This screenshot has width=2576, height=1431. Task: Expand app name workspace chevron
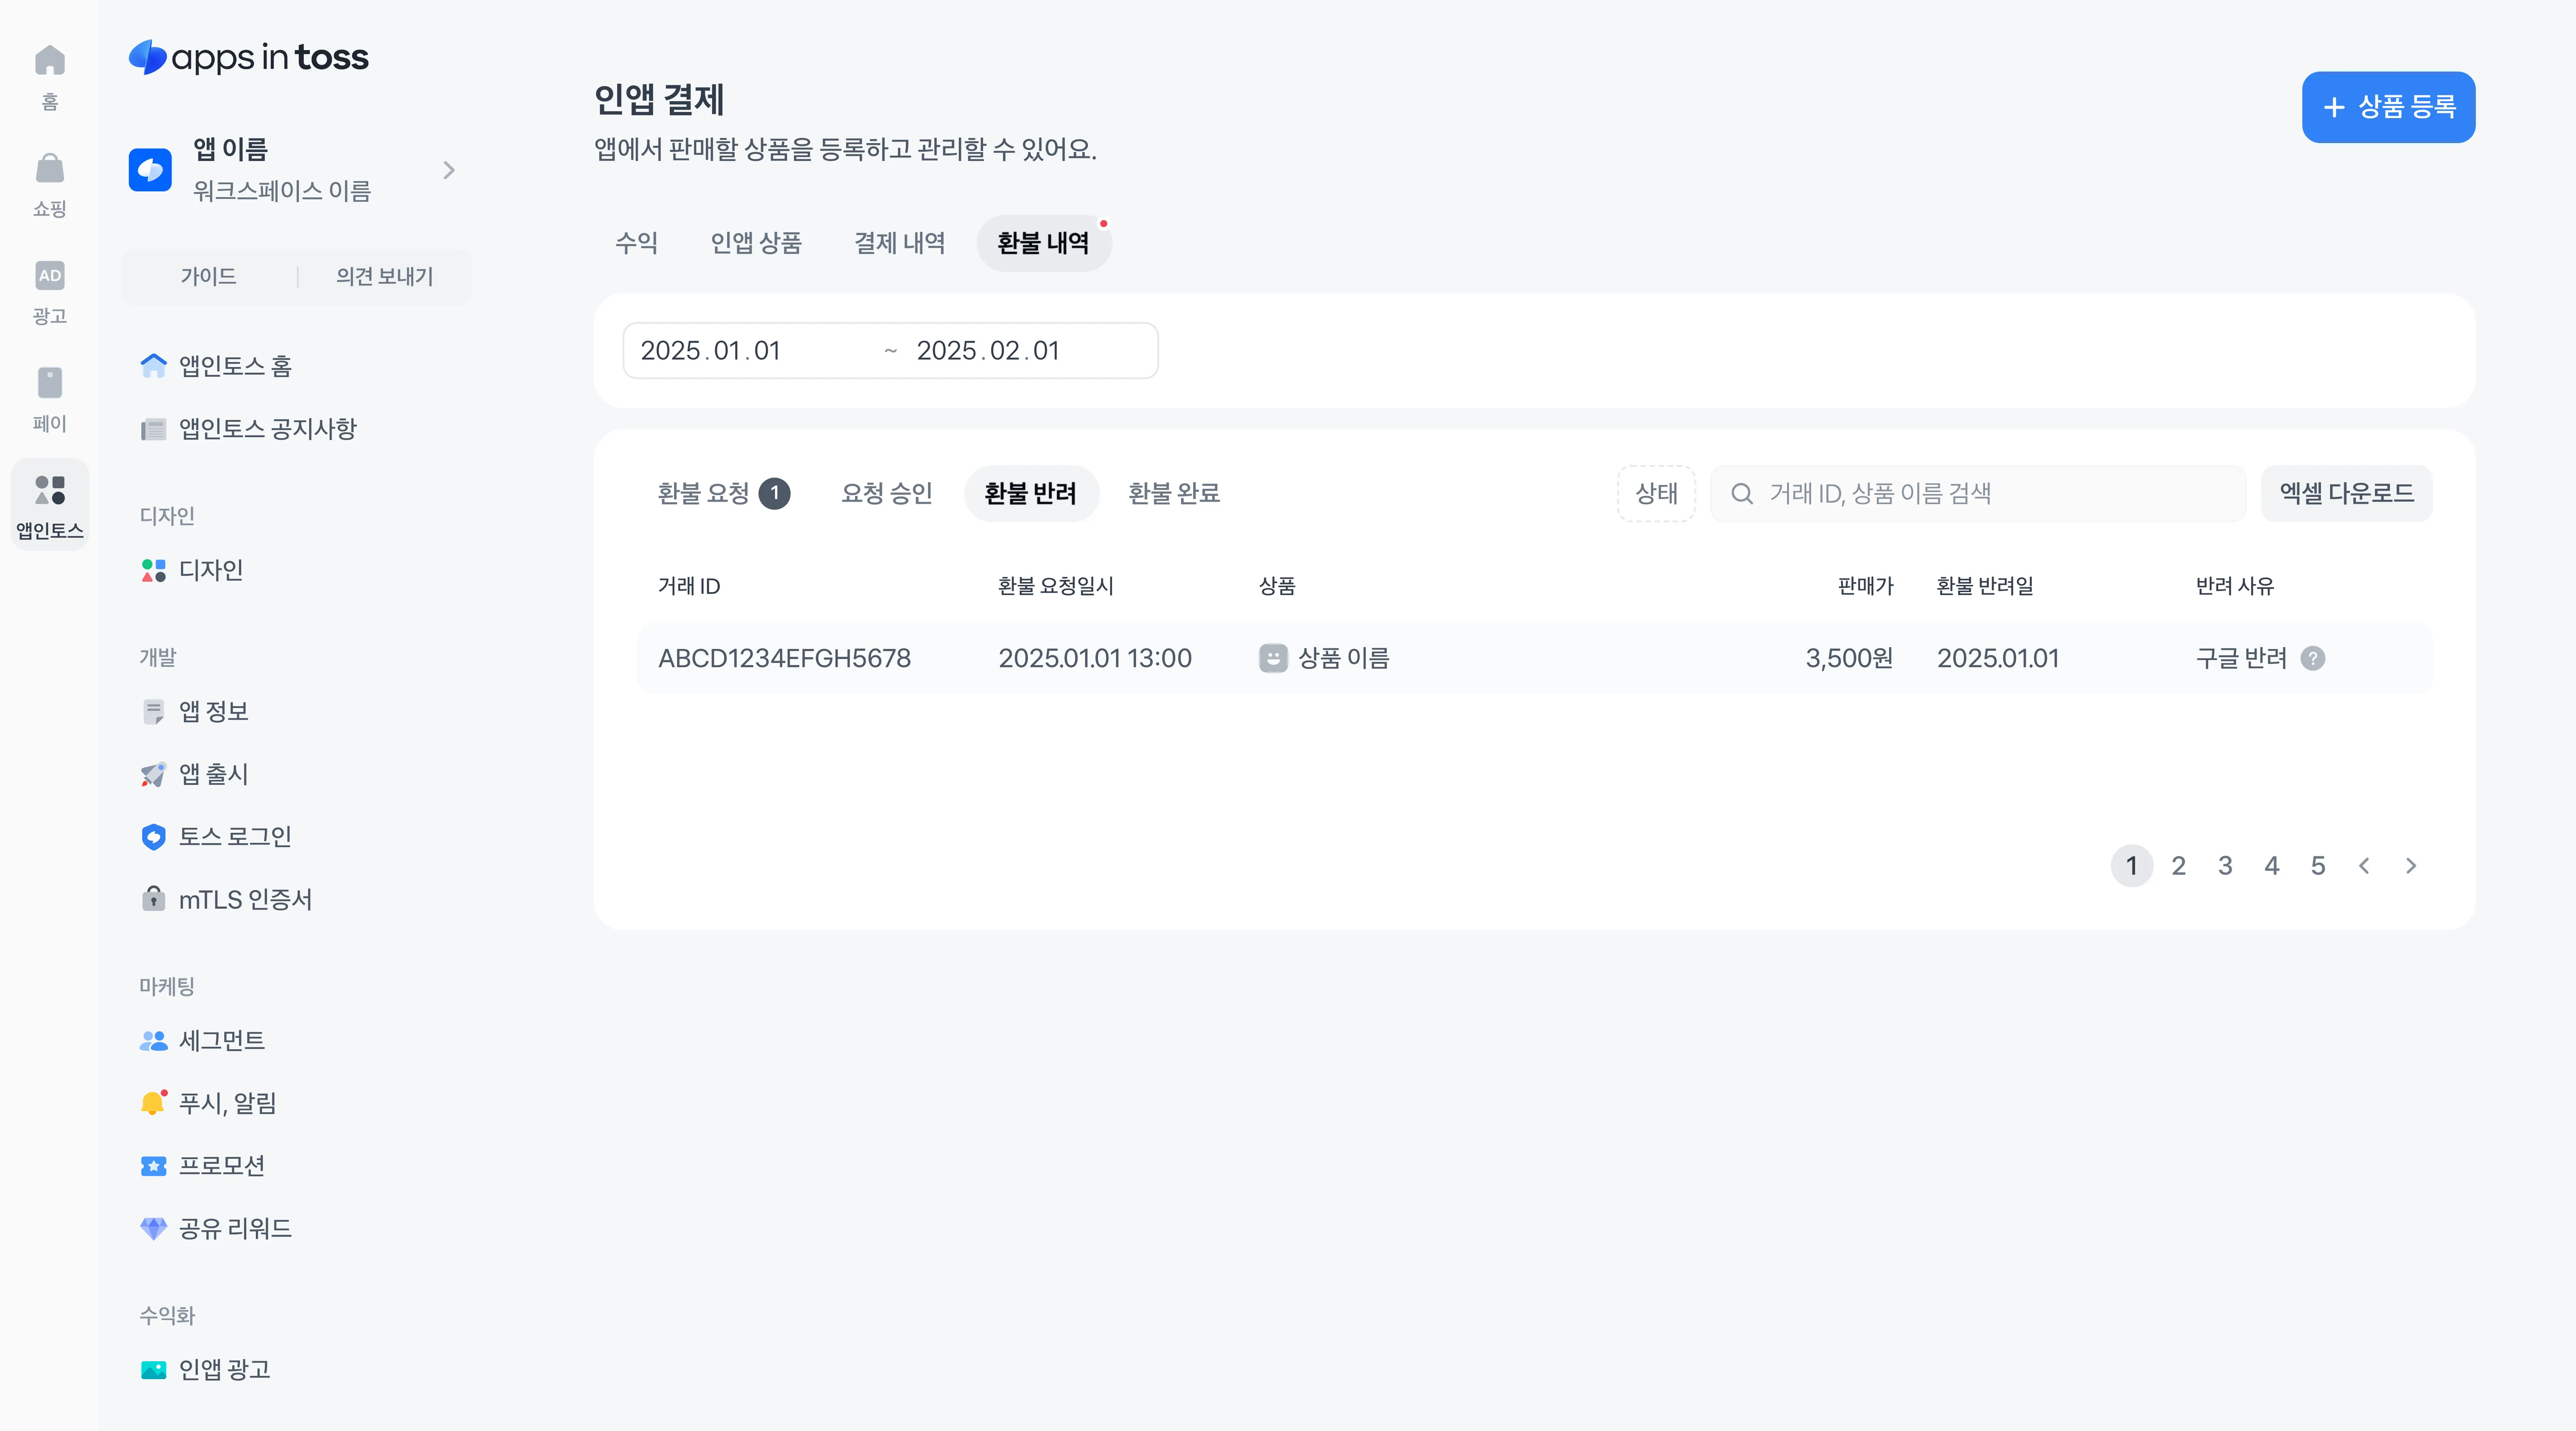449,170
